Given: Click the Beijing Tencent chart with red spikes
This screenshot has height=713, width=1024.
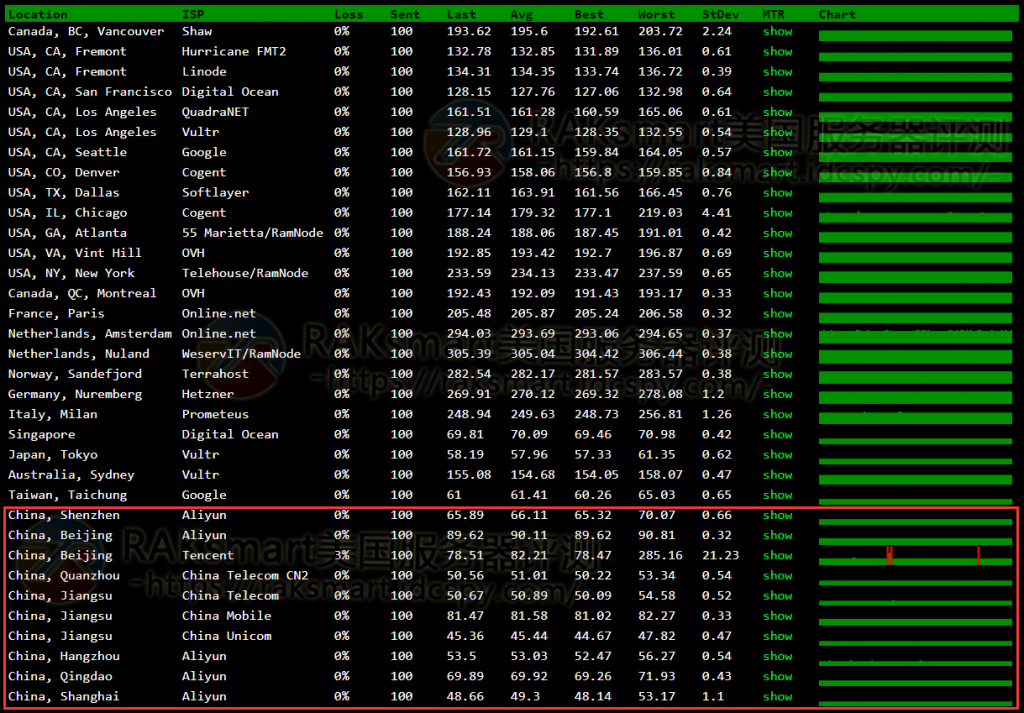Looking at the screenshot, I should click(916, 556).
